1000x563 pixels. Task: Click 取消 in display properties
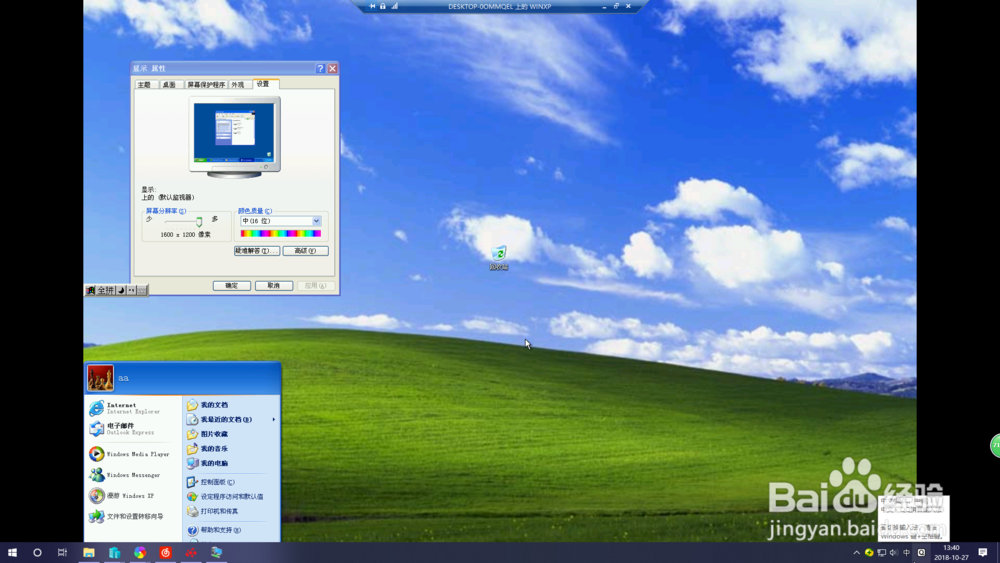(274, 286)
